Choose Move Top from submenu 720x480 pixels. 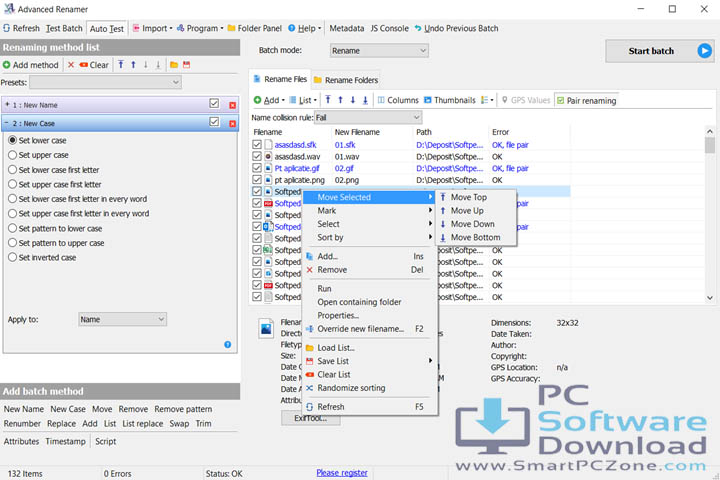476,197
